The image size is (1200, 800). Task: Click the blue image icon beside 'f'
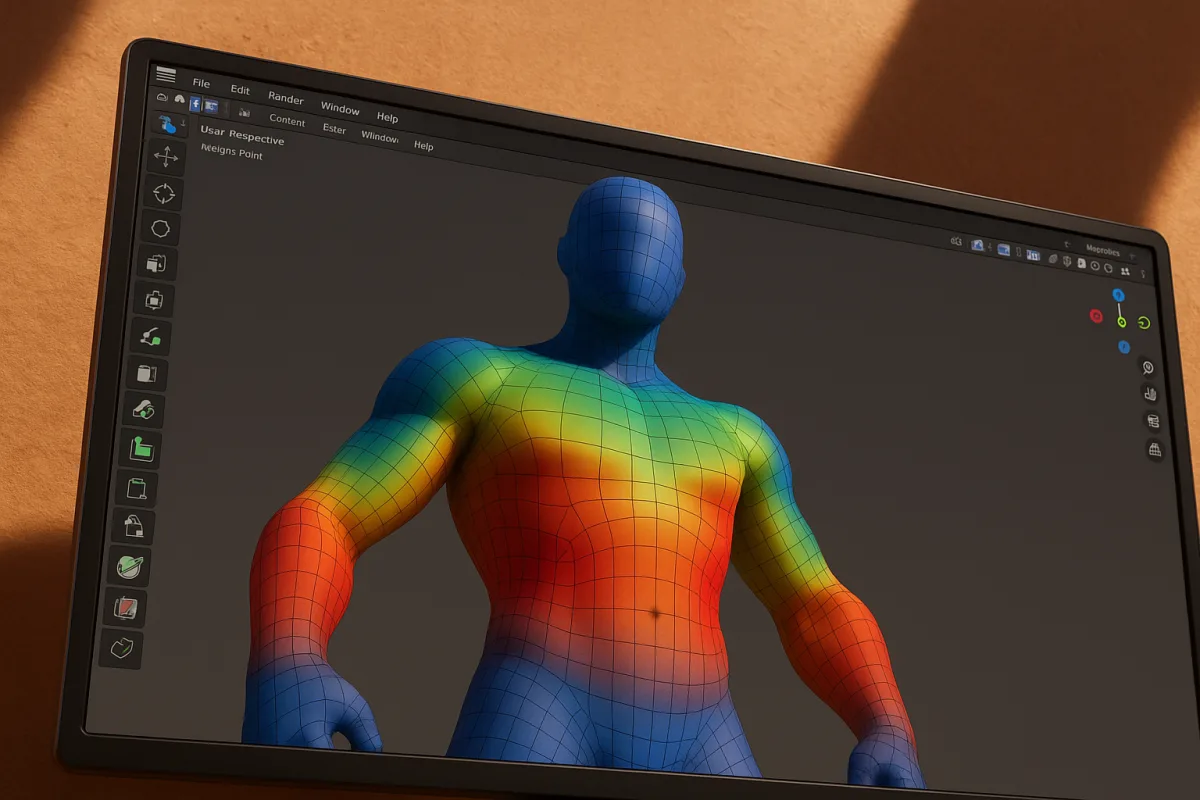coord(211,107)
